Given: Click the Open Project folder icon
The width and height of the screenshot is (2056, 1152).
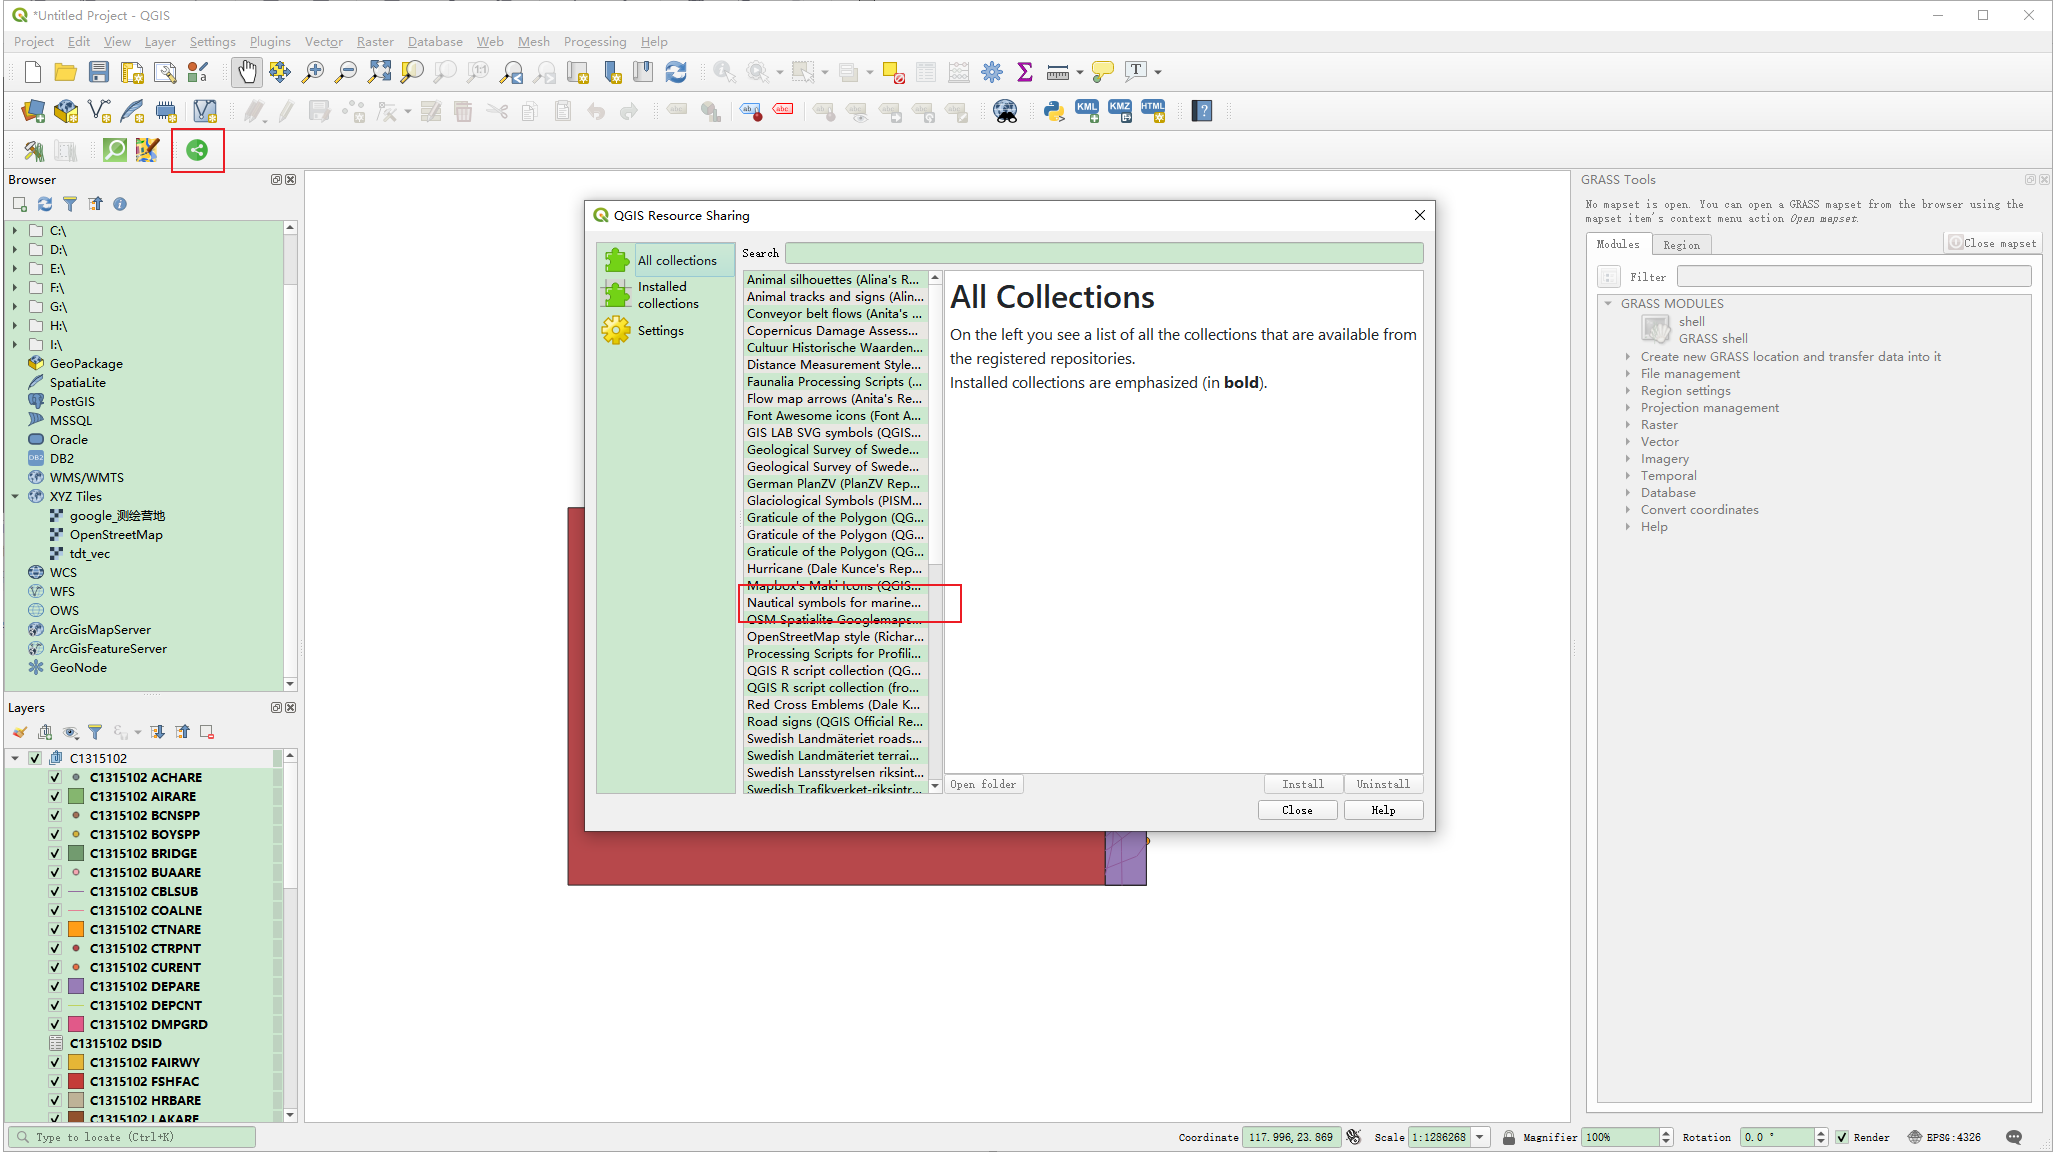Looking at the screenshot, I should click(66, 72).
